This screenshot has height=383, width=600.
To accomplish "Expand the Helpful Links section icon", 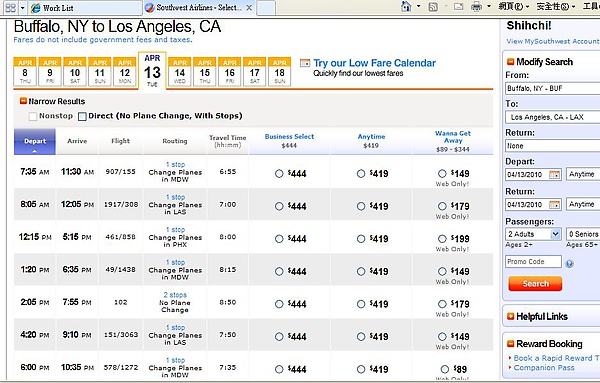I will (x=510, y=316).
